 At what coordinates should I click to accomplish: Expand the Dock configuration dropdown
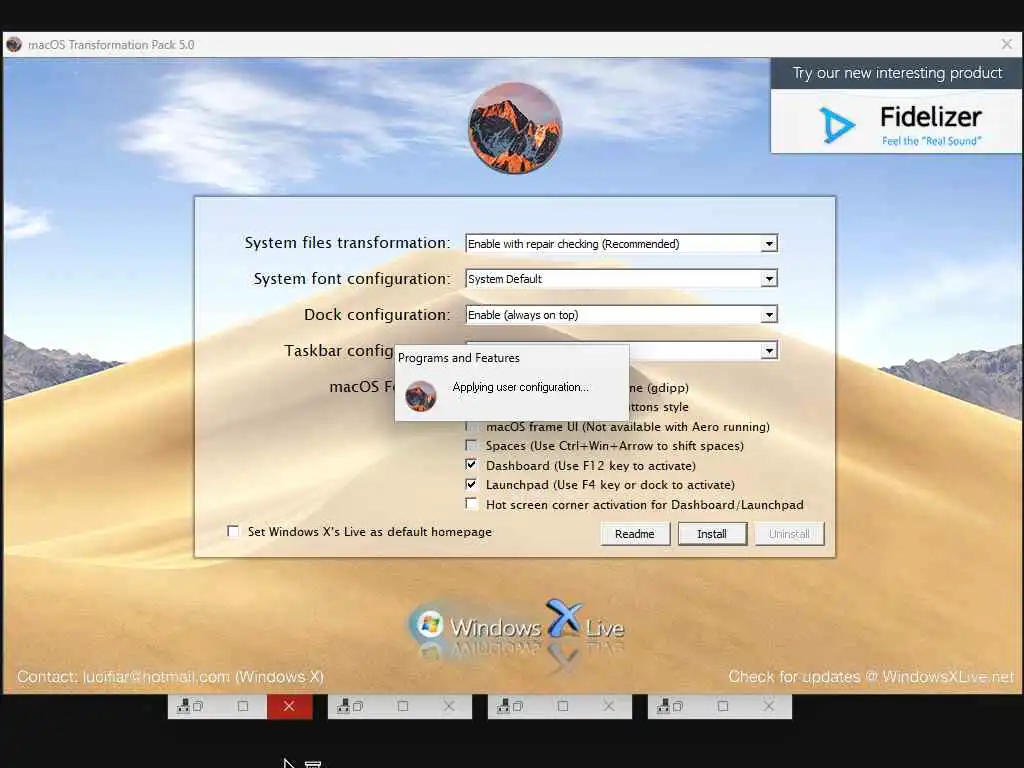click(x=621, y=315)
